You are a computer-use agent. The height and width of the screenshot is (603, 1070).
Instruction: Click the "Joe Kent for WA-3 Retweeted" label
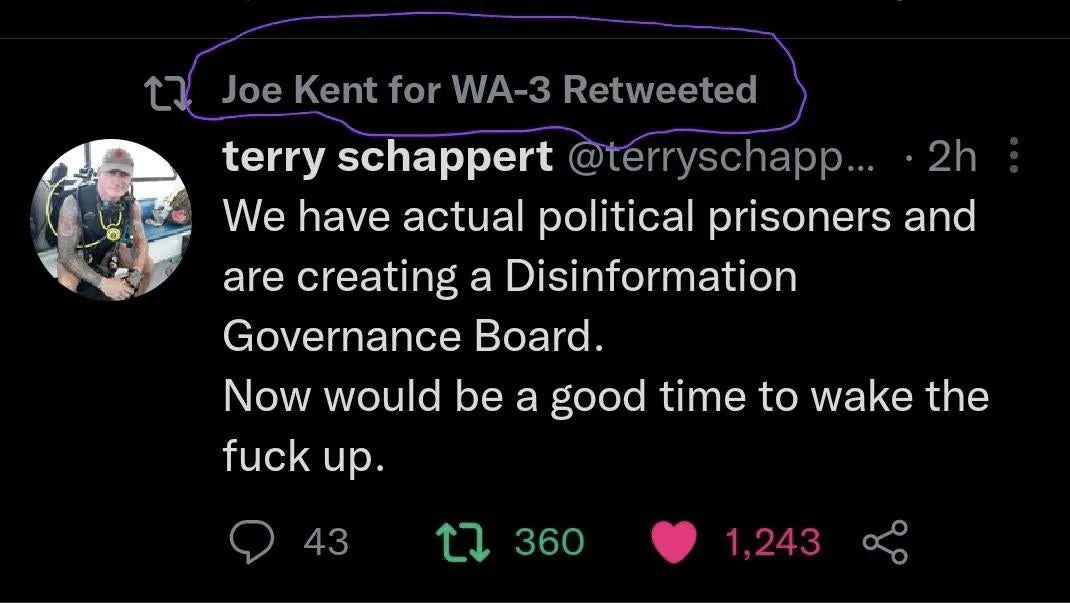coord(489,90)
